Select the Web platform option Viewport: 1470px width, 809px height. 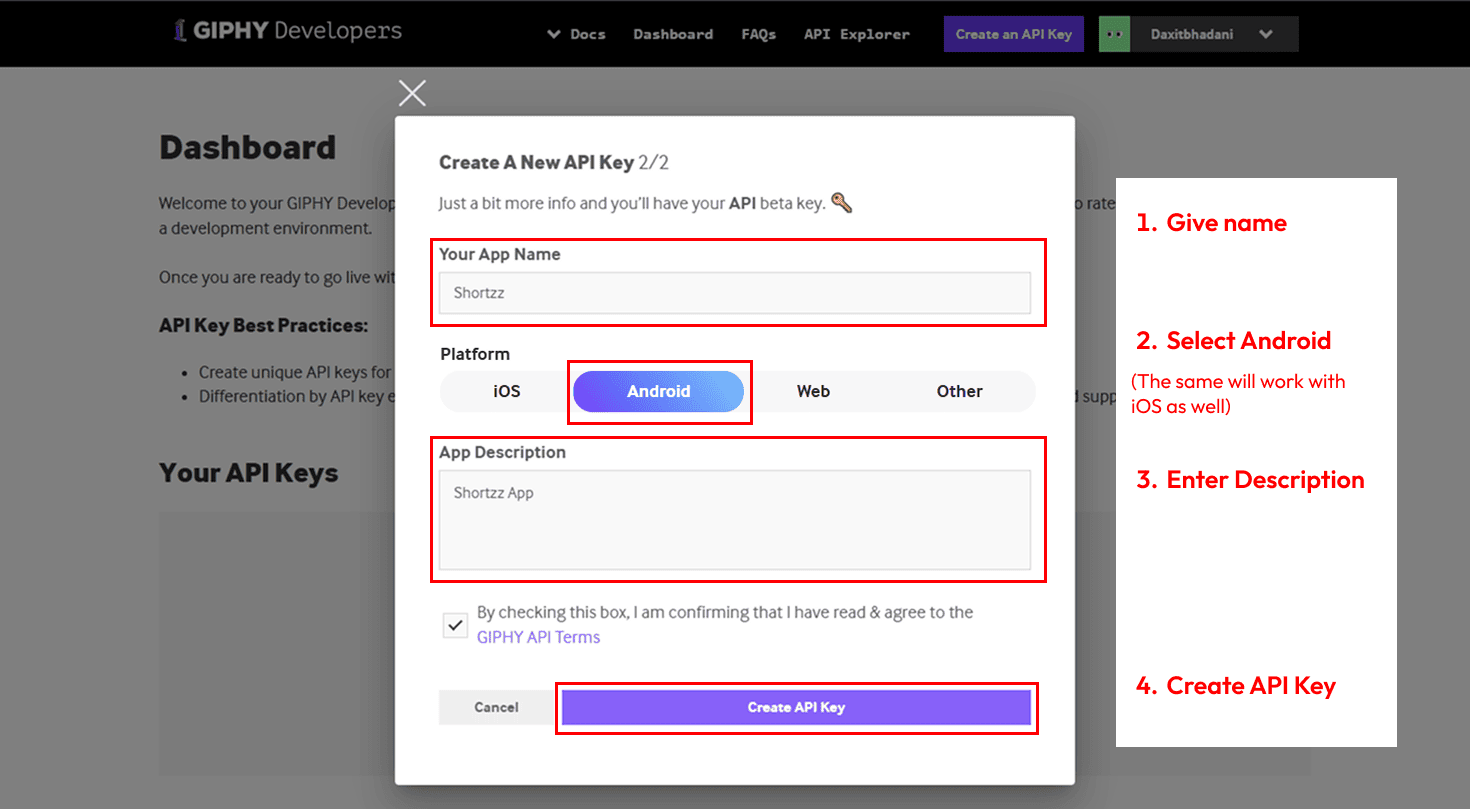tap(813, 391)
